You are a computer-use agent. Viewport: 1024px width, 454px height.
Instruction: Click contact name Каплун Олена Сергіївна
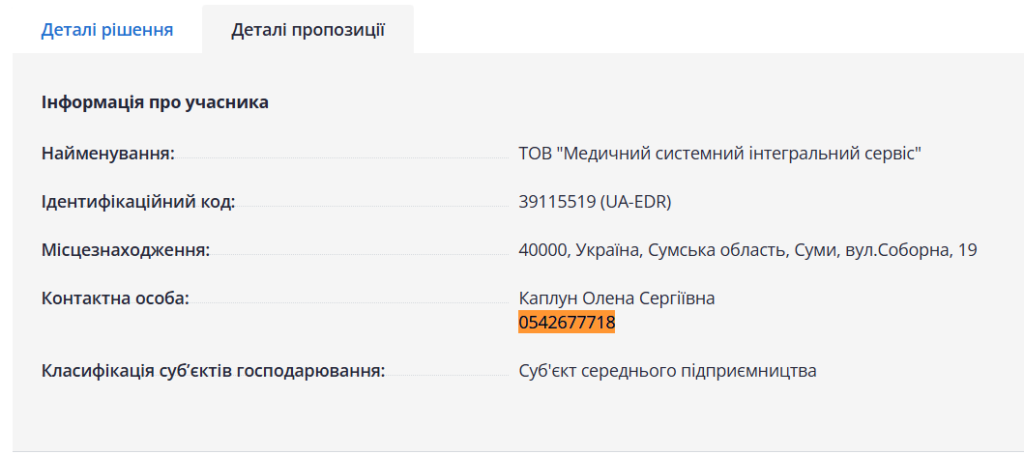[617, 298]
